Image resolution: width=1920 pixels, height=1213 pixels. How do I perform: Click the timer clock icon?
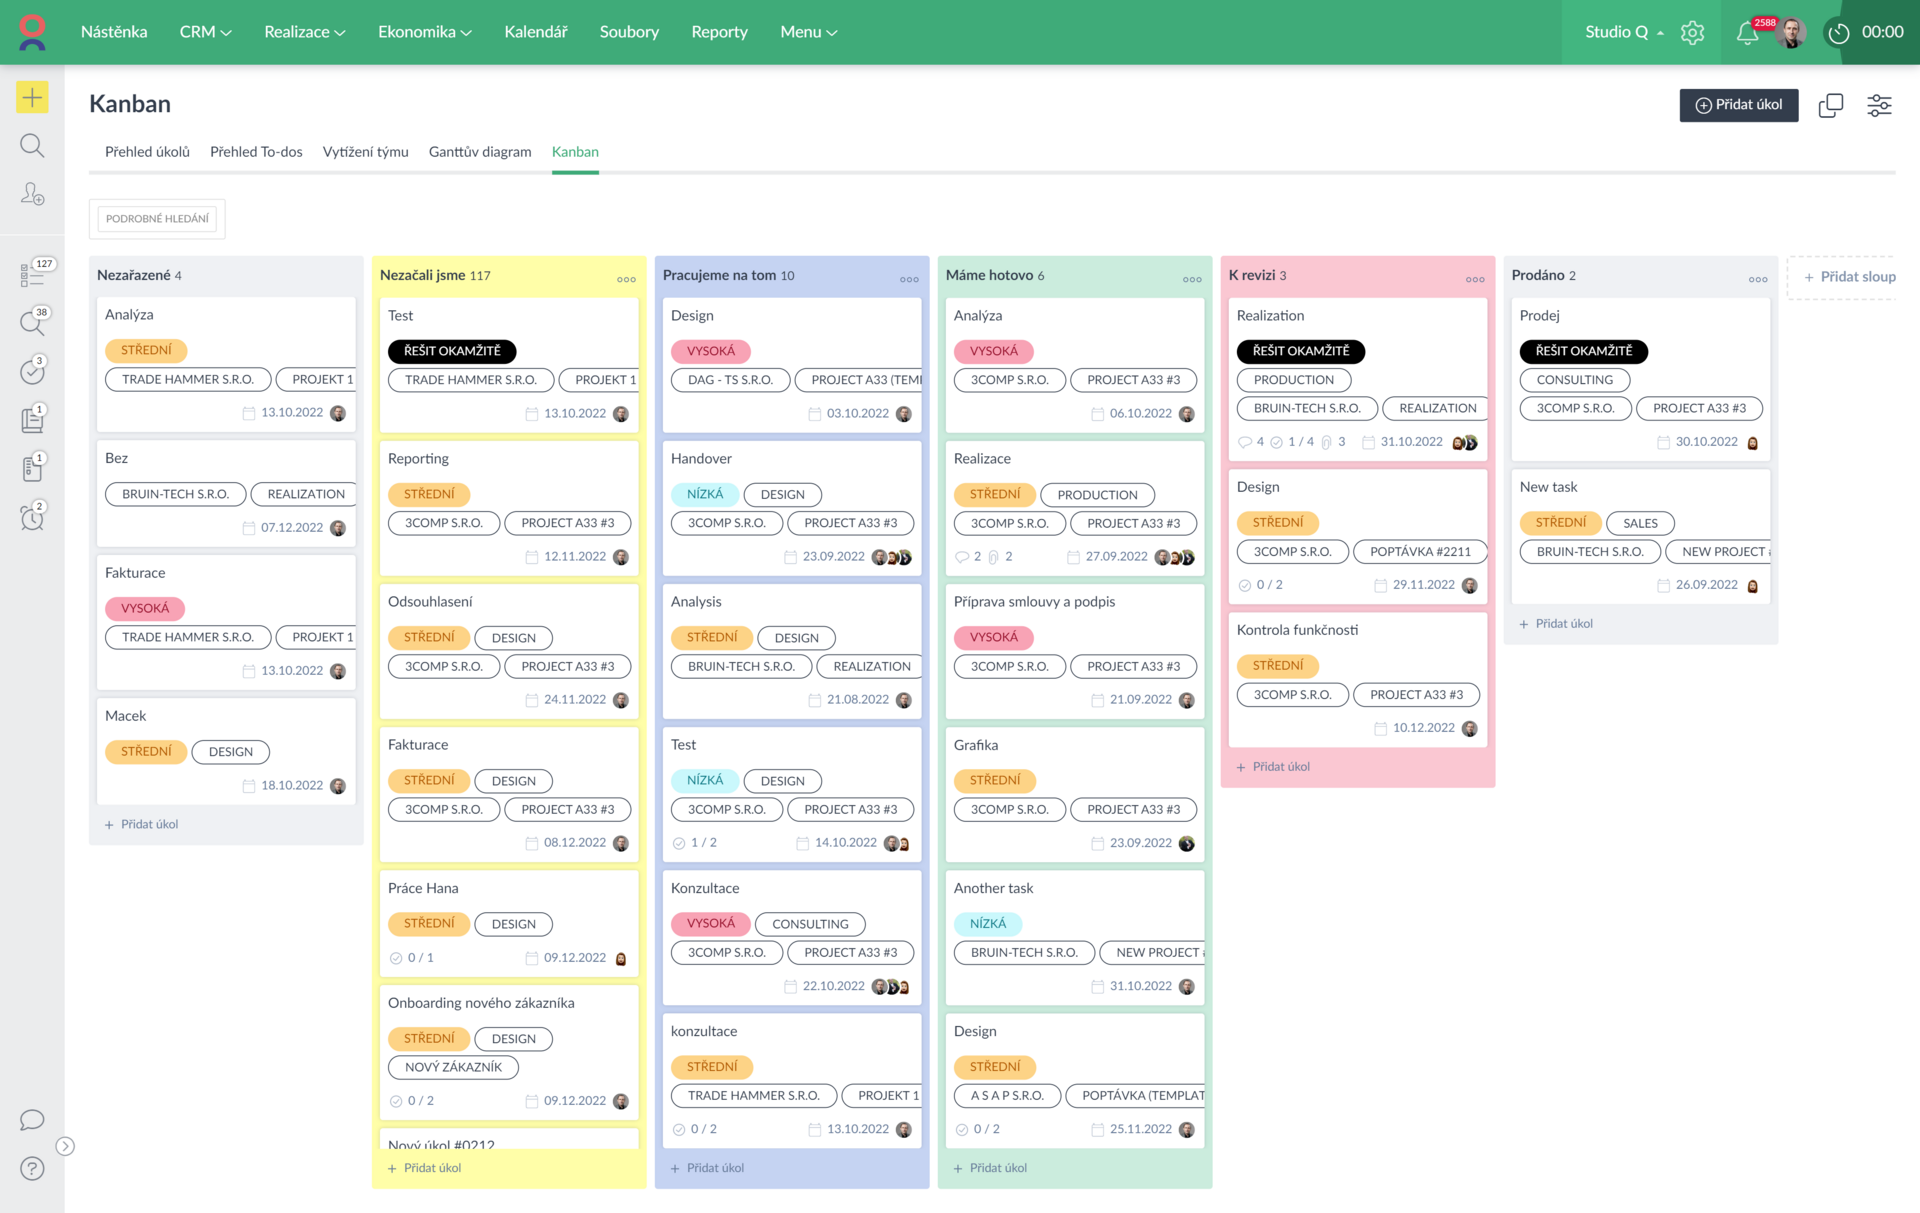click(1838, 33)
